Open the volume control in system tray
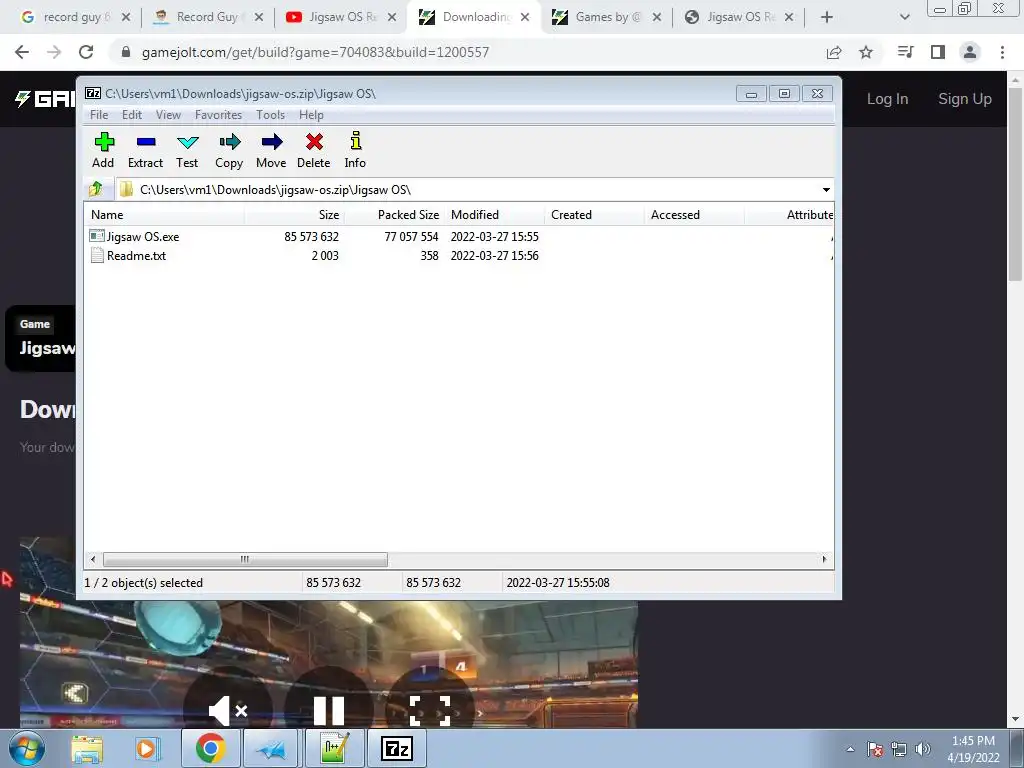The height and width of the screenshot is (768, 1024). tap(923, 749)
